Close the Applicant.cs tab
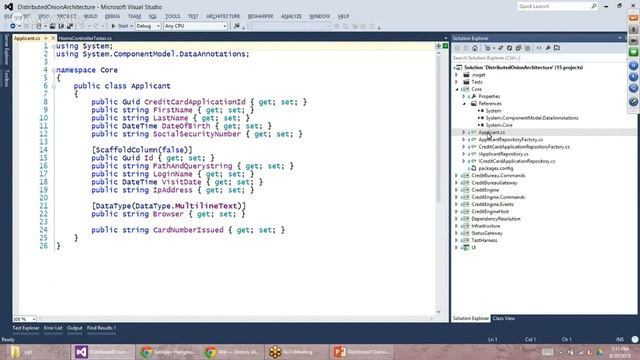This screenshot has width=640, height=360. tap(53, 38)
